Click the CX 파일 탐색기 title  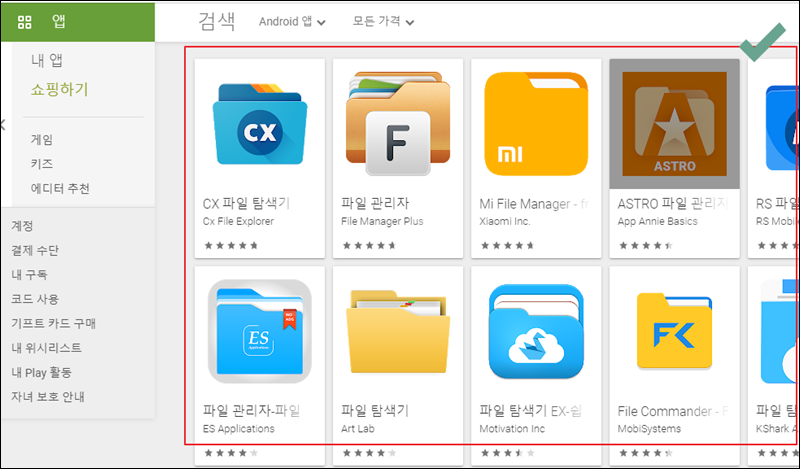[x=246, y=204]
